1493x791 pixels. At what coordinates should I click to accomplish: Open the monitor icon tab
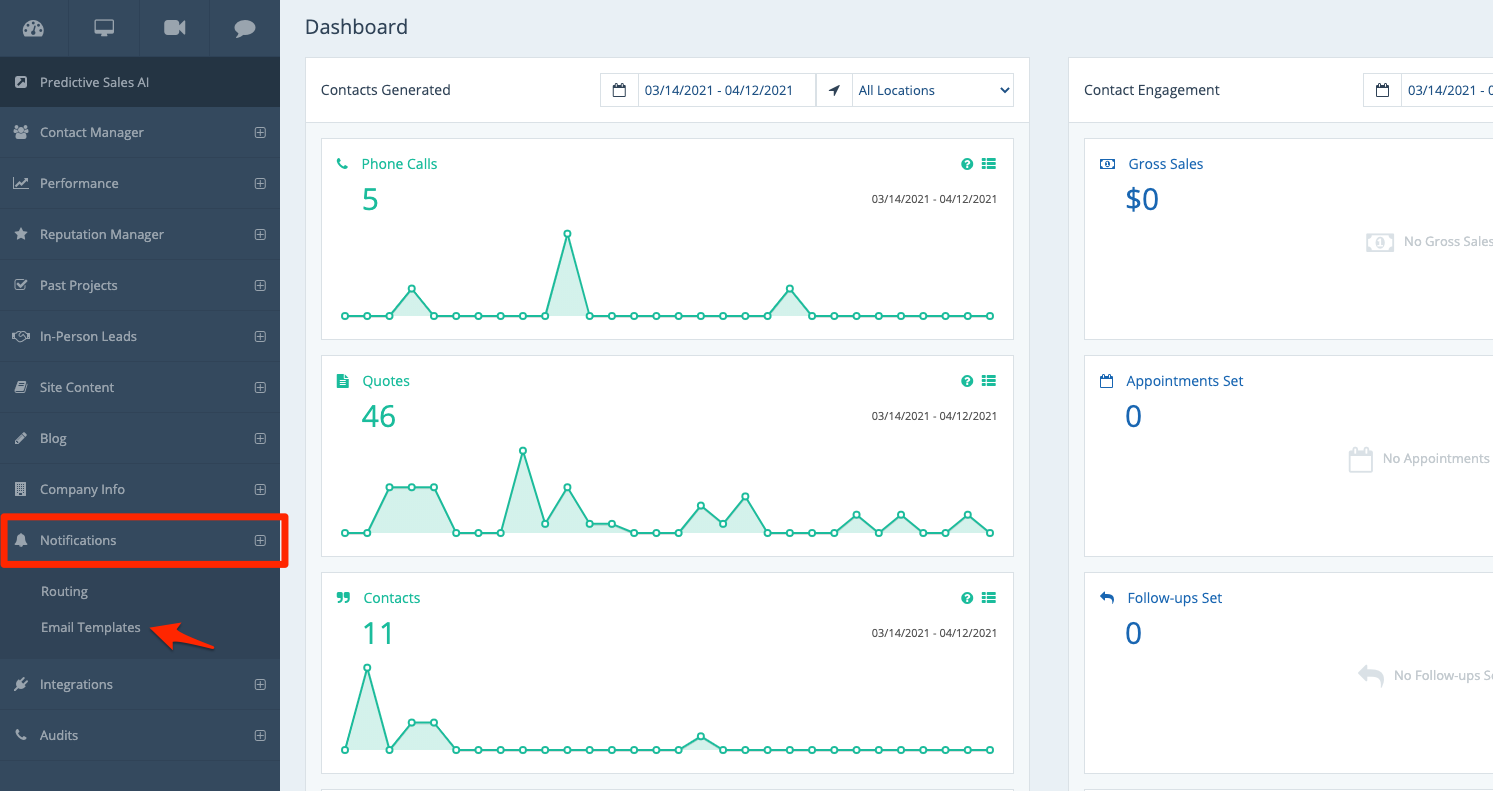(x=104, y=28)
